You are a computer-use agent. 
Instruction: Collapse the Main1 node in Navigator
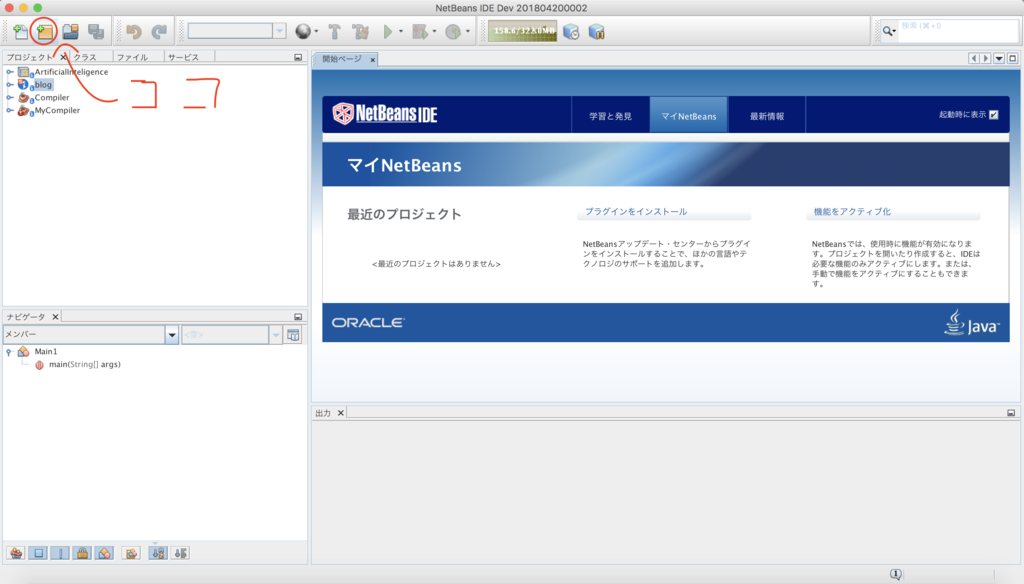pos(9,351)
